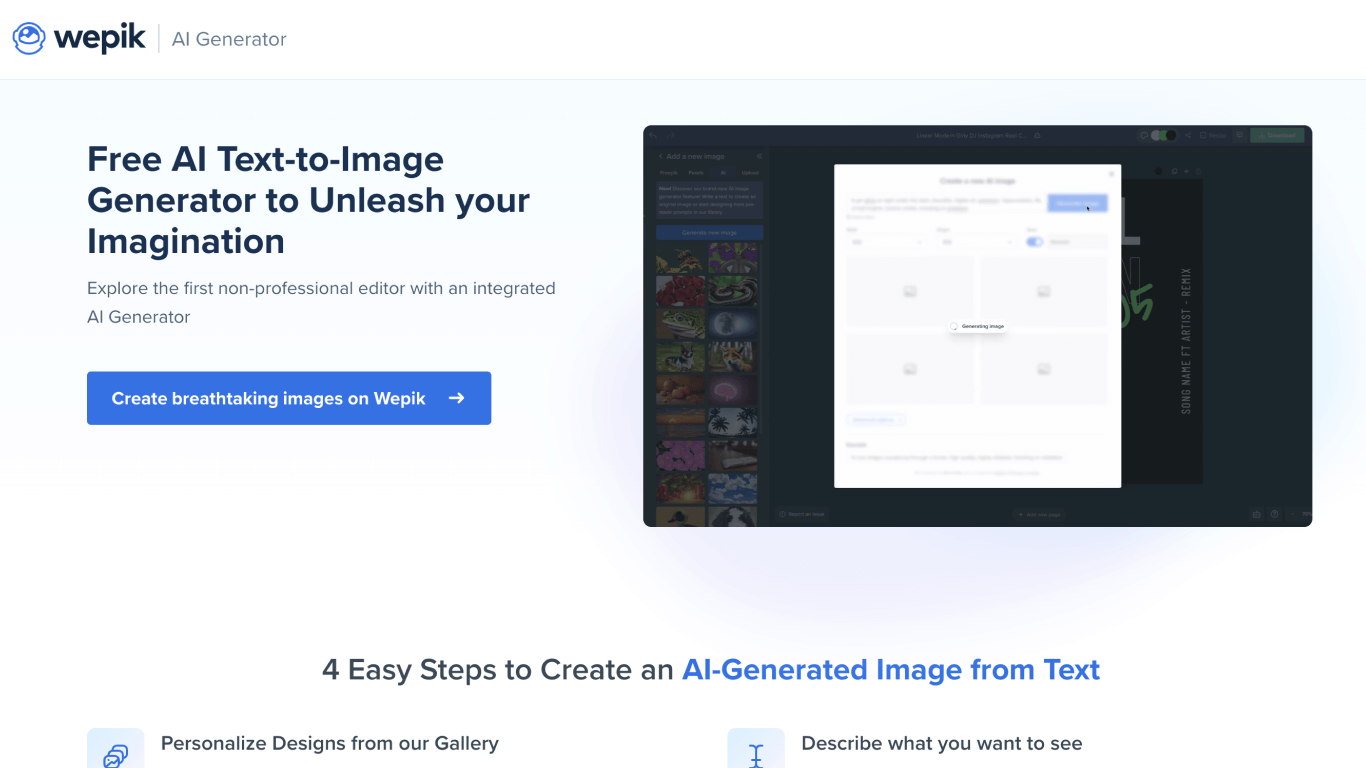
Task: Toggle the dark mode switch in top bar
Action: (x=1162, y=136)
